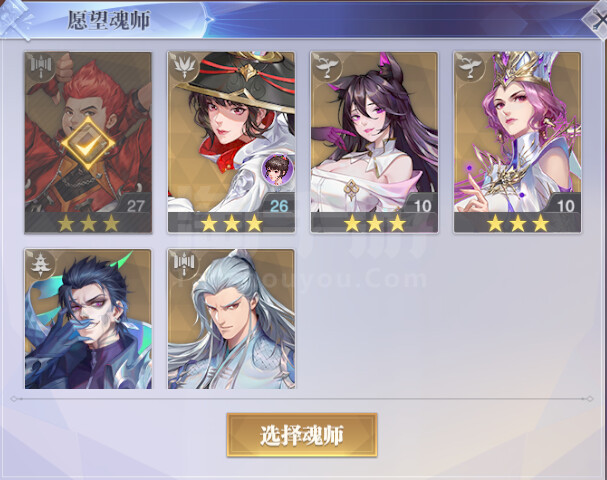The image size is (607, 480).
Task: Click the class emblem on black-hat girl card
Action: pos(183,67)
